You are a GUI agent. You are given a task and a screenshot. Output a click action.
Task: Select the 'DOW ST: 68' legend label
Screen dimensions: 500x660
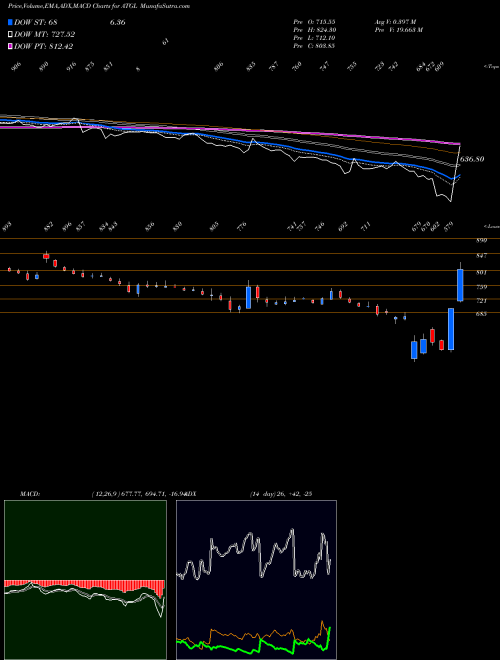point(36,22)
